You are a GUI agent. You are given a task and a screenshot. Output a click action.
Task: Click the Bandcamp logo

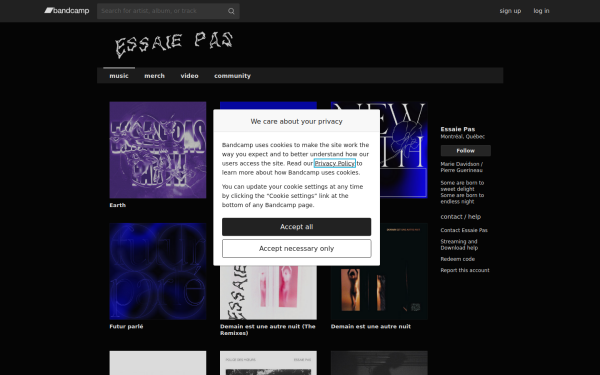tap(67, 11)
